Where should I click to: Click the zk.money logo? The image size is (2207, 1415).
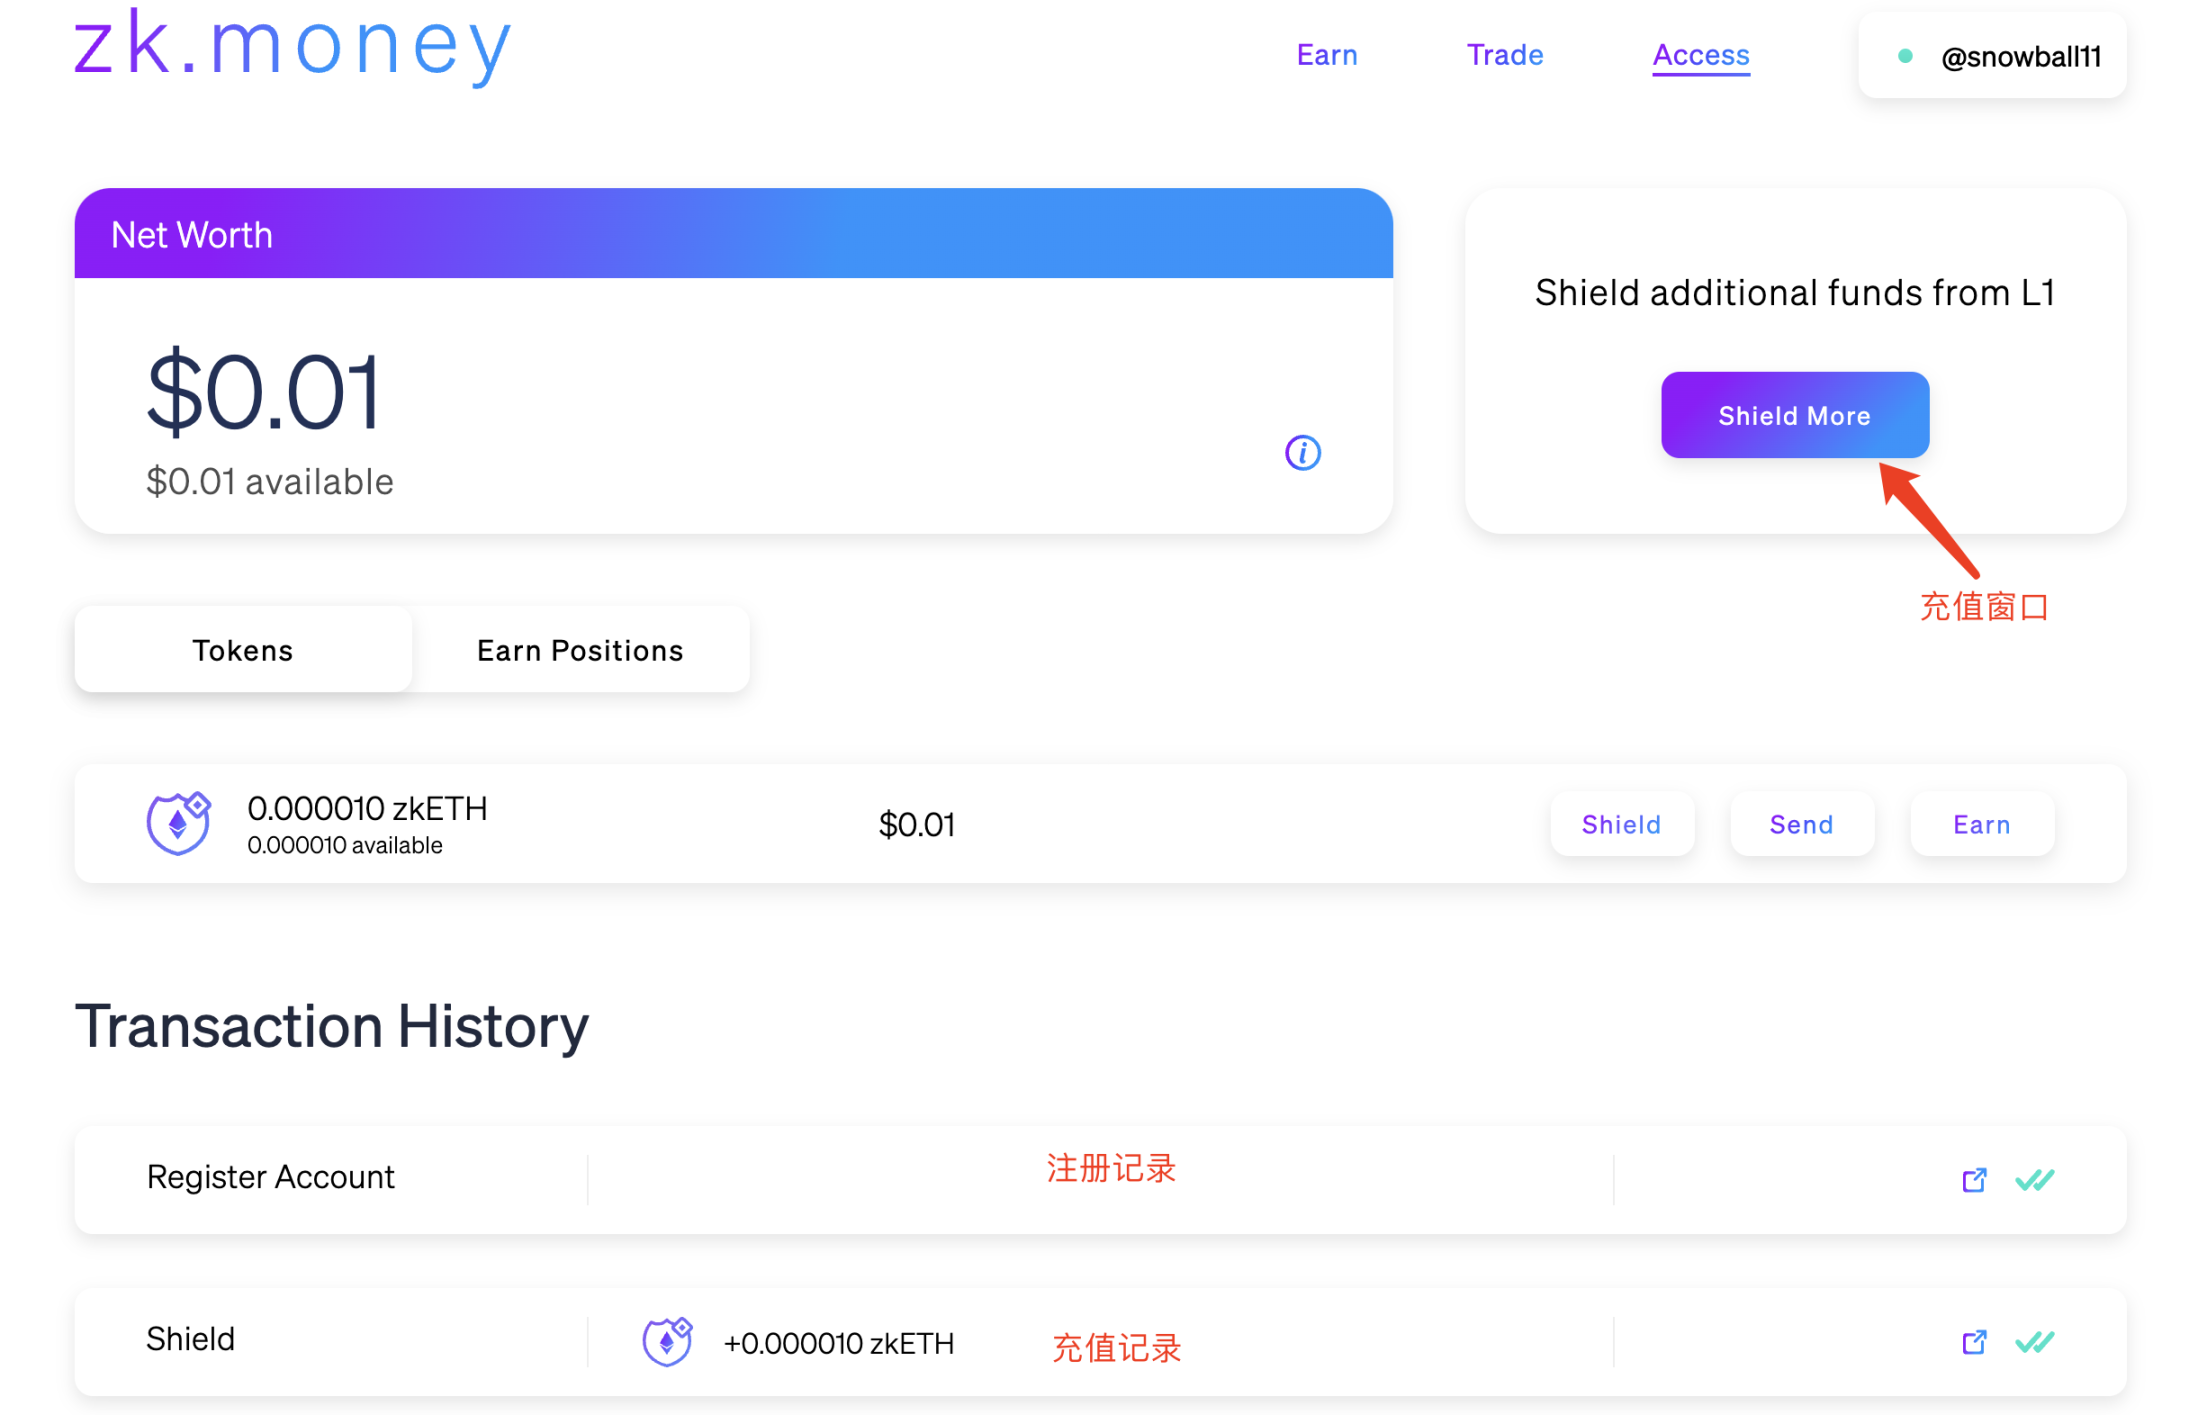293,45
